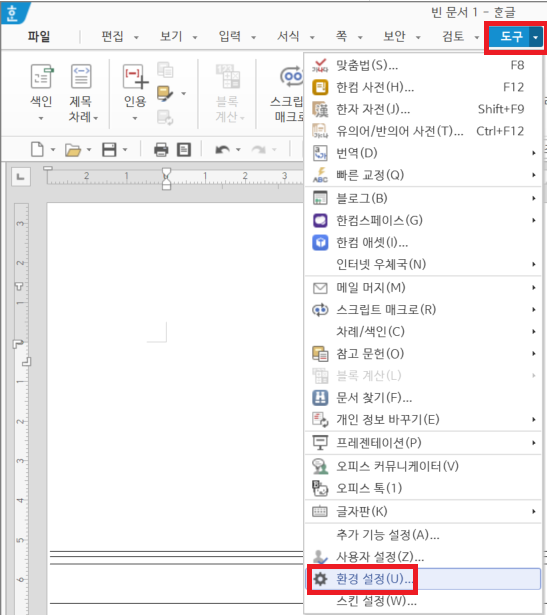This screenshot has height=615, width=547.
Task: Select 추가 기능 설정 menu item
Action: 423,535
